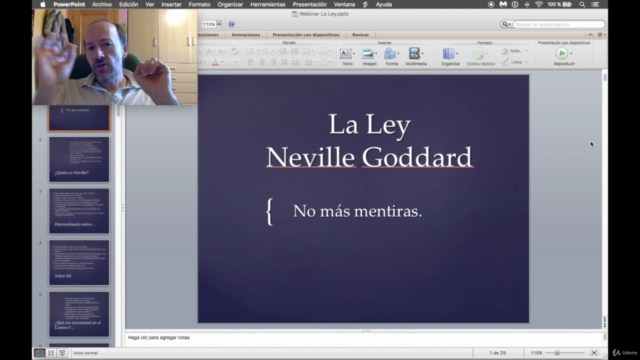640x360 pixels.
Task: Open the Ayuda menu
Action: click(384, 4)
